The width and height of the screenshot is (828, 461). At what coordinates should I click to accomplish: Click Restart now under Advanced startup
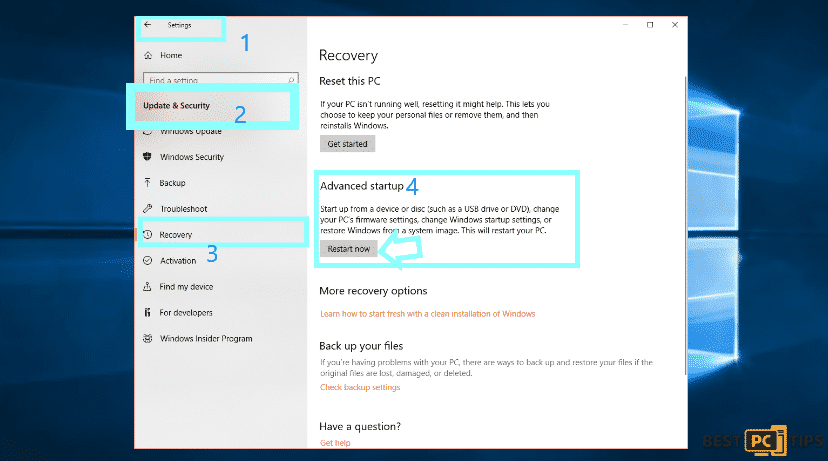point(349,249)
